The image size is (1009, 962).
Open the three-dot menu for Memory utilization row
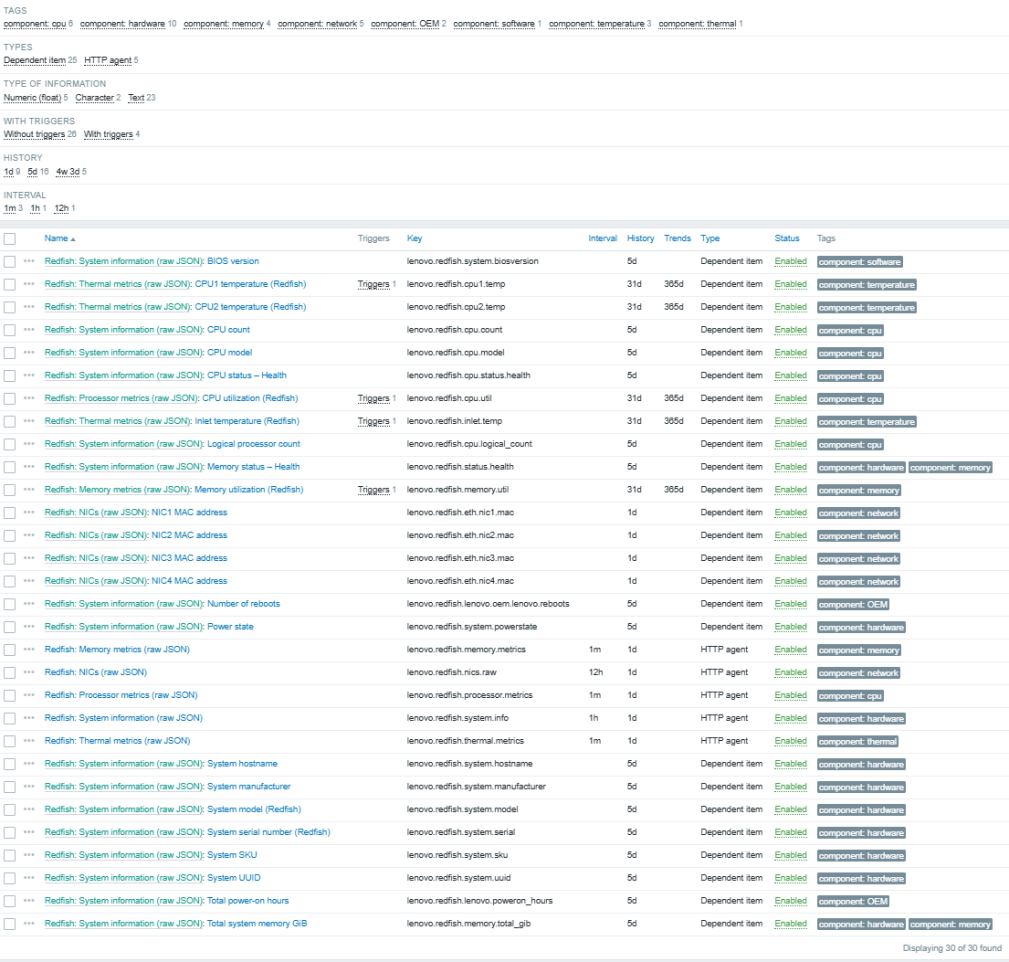(x=29, y=490)
